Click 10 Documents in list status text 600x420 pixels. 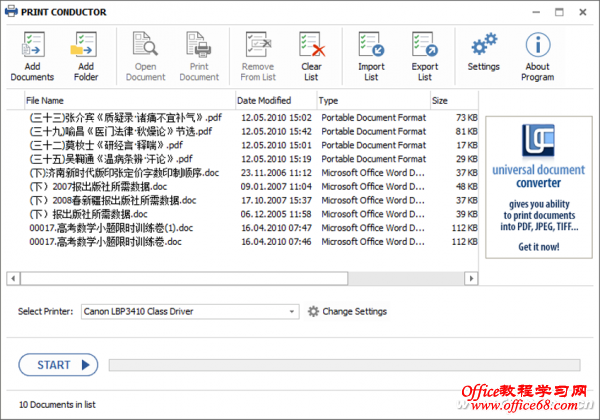click(x=57, y=404)
